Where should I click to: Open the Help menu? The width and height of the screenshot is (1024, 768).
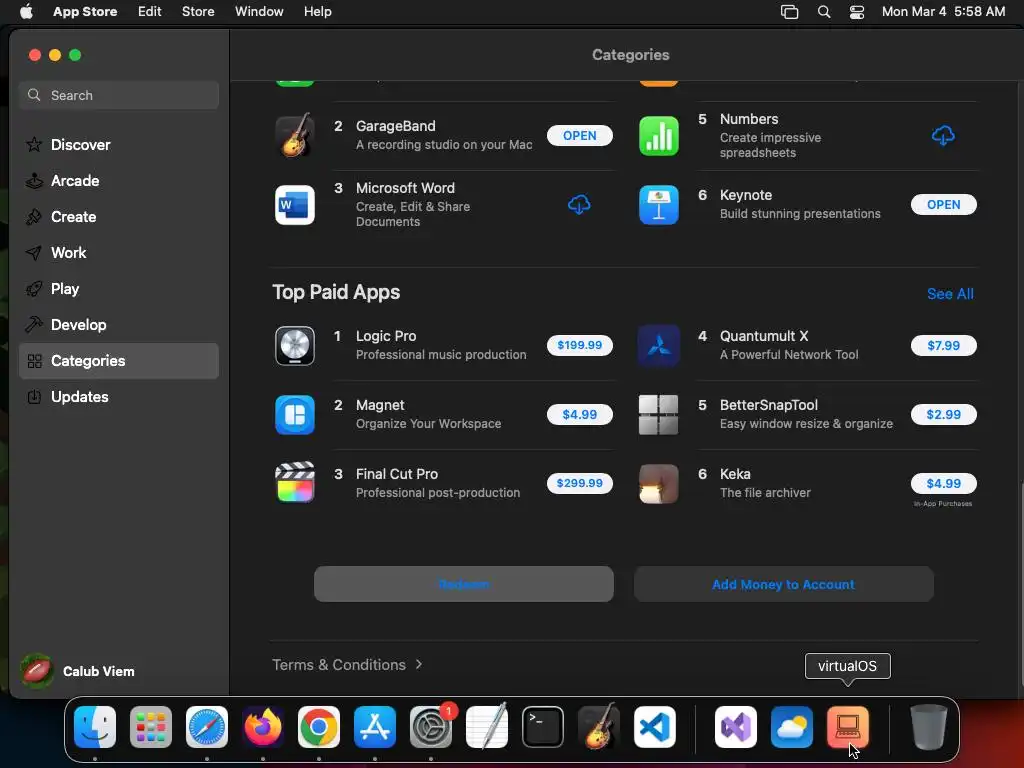pos(317,12)
